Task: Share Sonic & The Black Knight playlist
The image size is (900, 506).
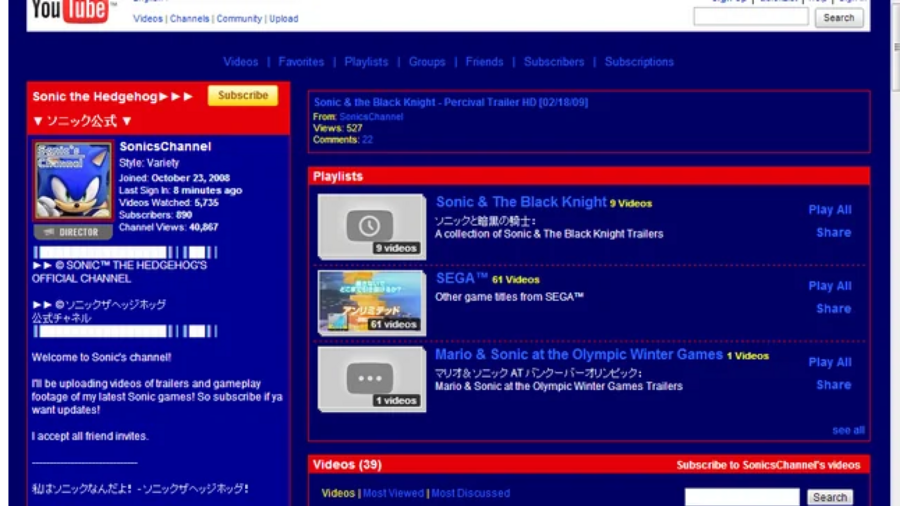Action: (x=833, y=232)
